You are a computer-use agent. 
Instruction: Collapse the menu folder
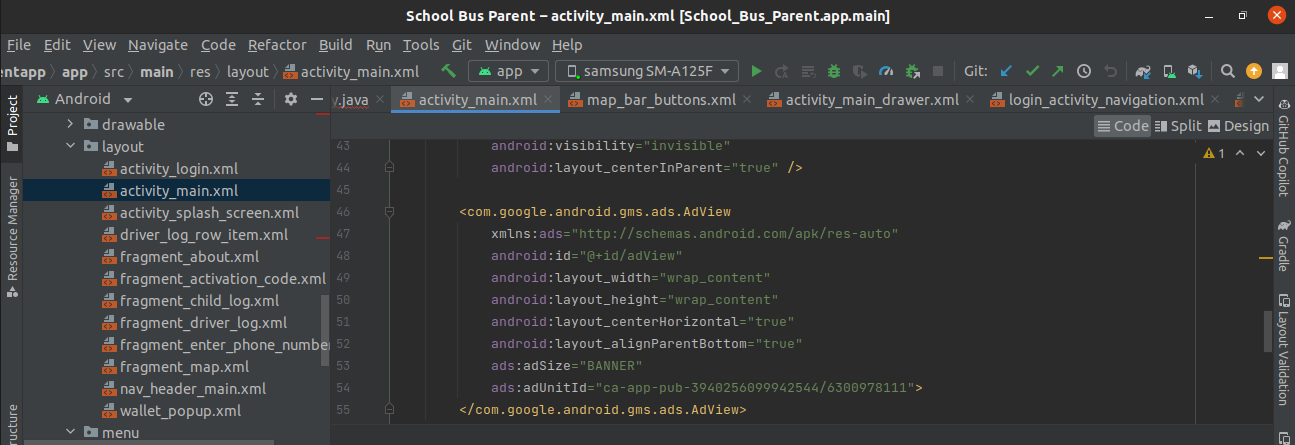(70, 433)
